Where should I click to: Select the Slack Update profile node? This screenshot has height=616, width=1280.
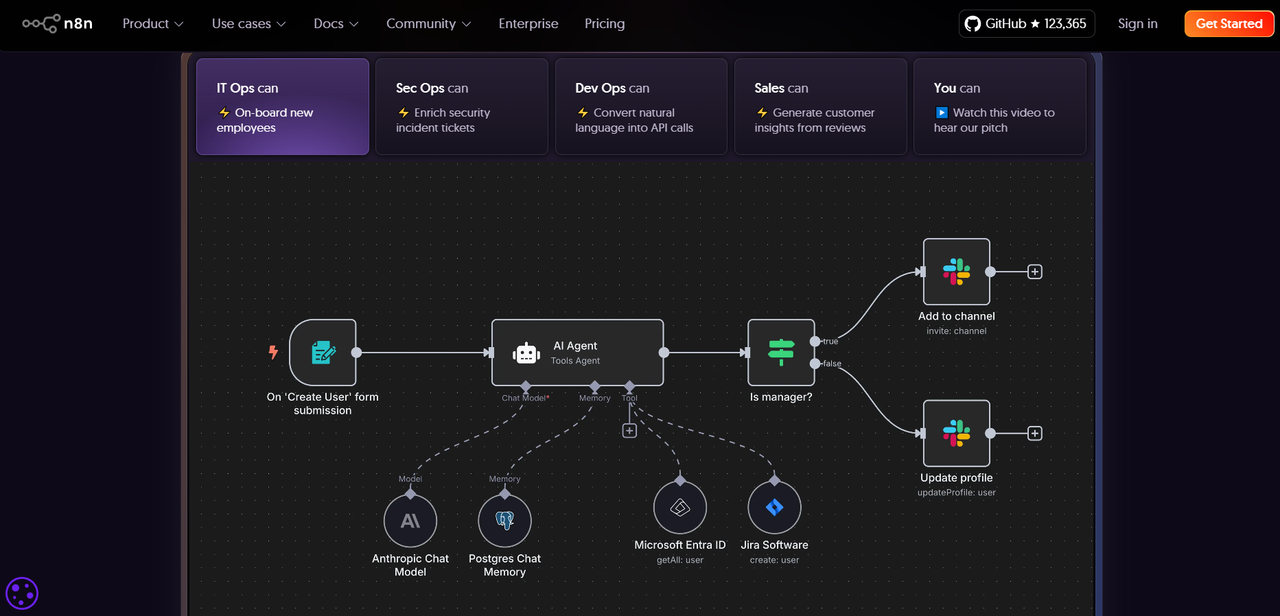point(957,433)
